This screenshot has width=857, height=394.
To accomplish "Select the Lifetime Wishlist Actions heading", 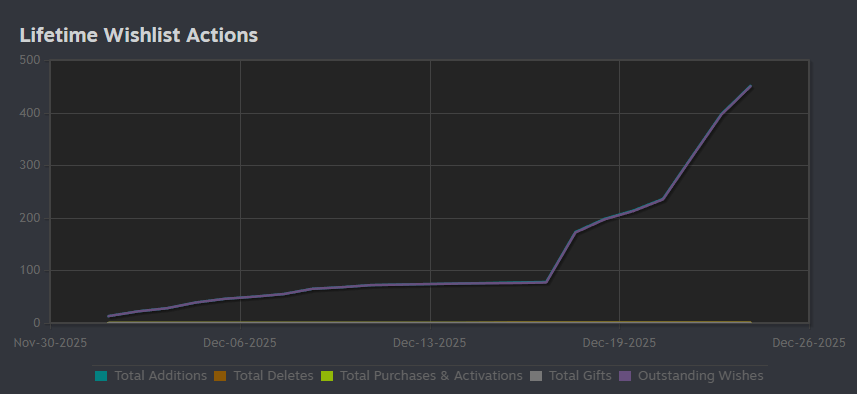I will click(x=139, y=35).
